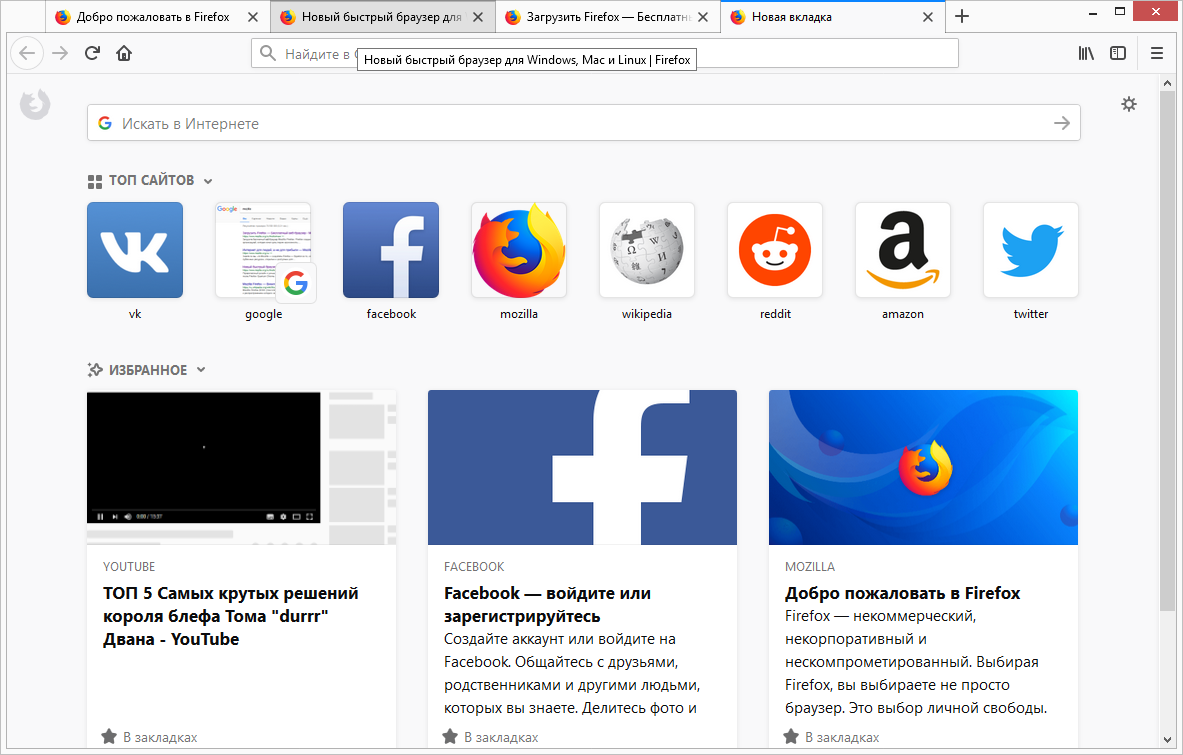Click the gray Firefox logo at top left
The height and width of the screenshot is (755, 1183).
35,104
